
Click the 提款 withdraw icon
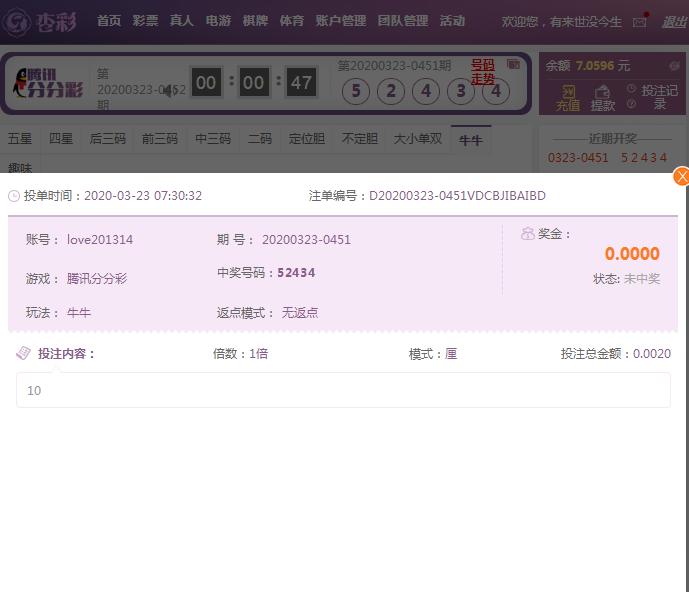[x=602, y=98]
